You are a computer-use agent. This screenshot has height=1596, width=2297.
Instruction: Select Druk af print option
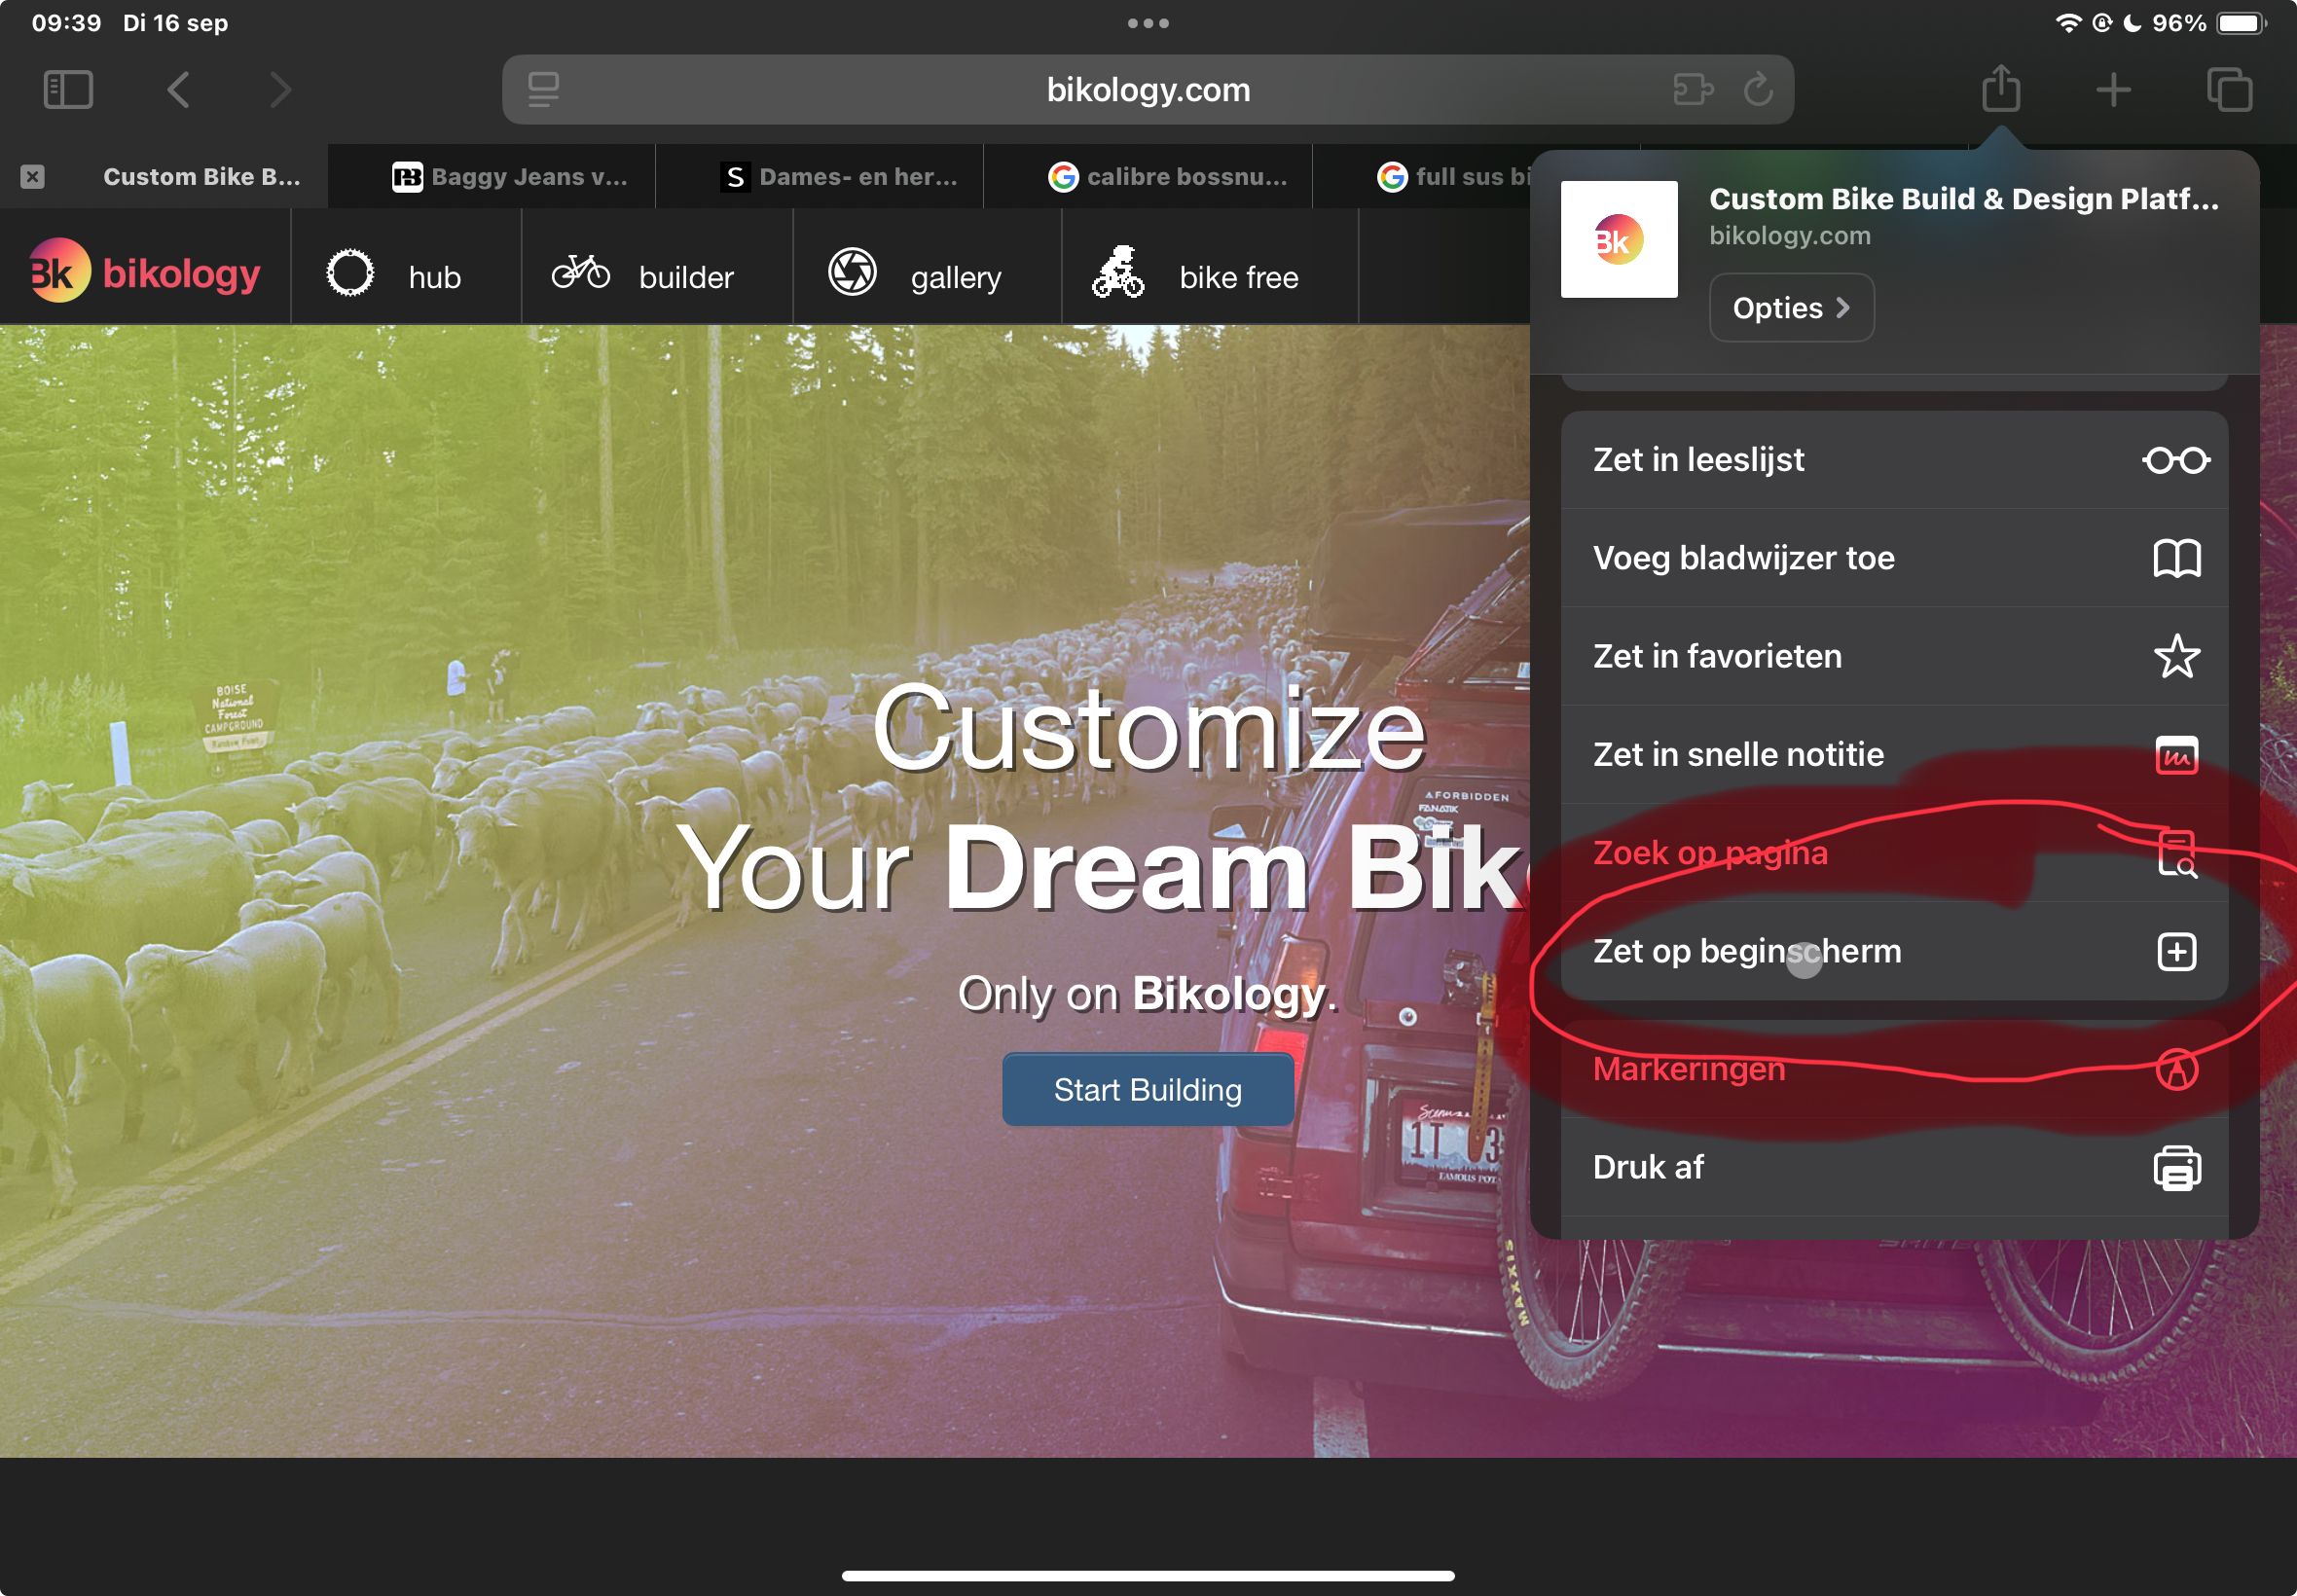tap(1893, 1167)
